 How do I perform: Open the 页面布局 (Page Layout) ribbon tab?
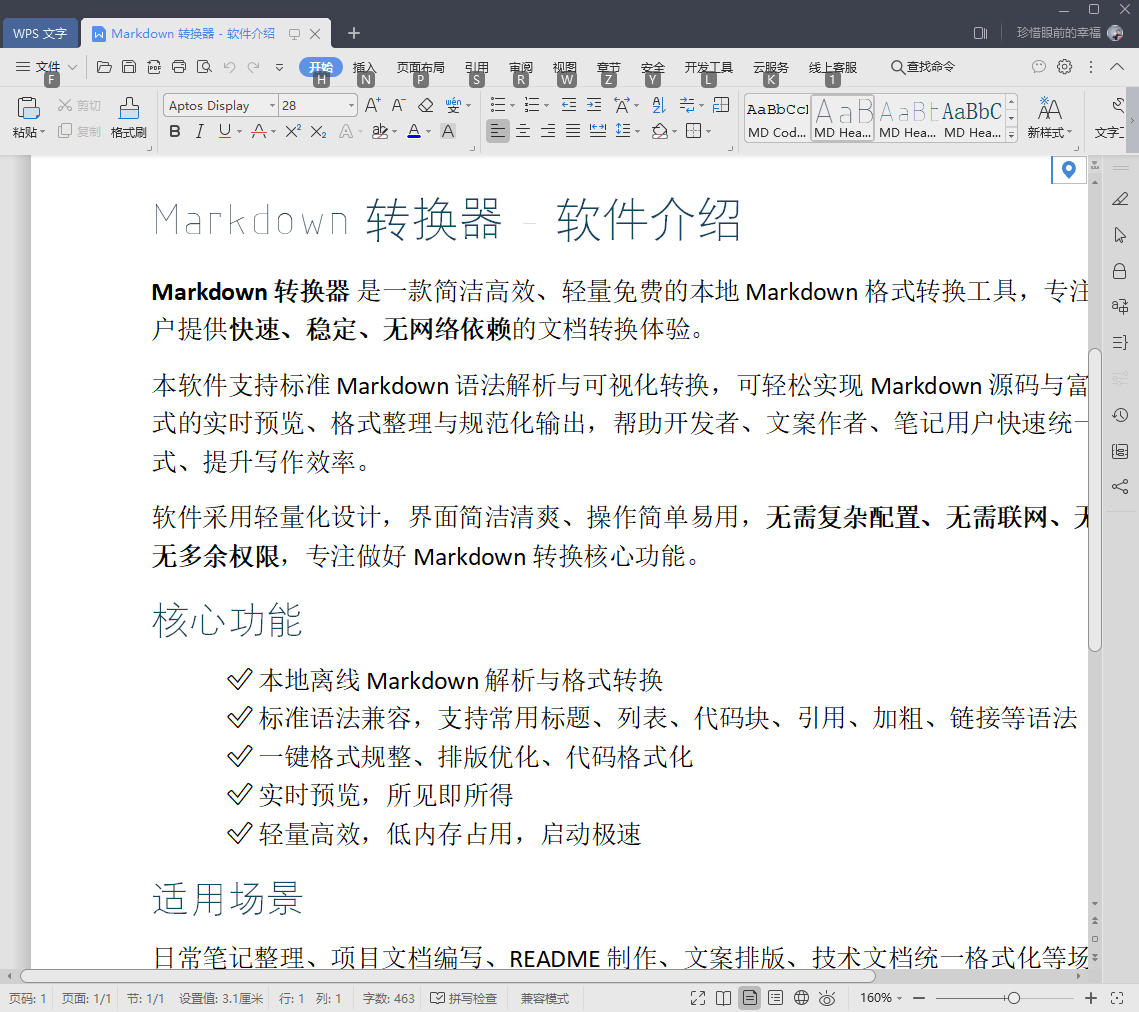(x=421, y=67)
